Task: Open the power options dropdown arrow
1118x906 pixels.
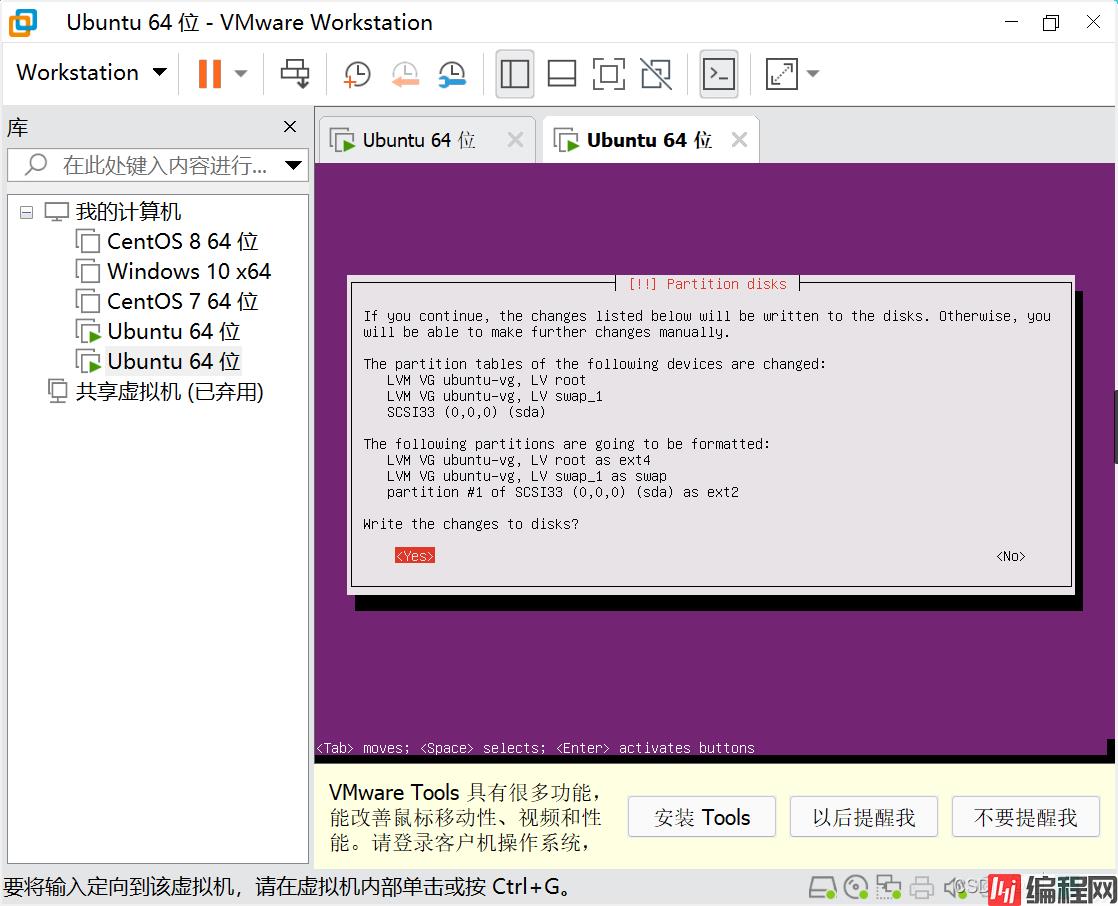Action: [x=241, y=73]
